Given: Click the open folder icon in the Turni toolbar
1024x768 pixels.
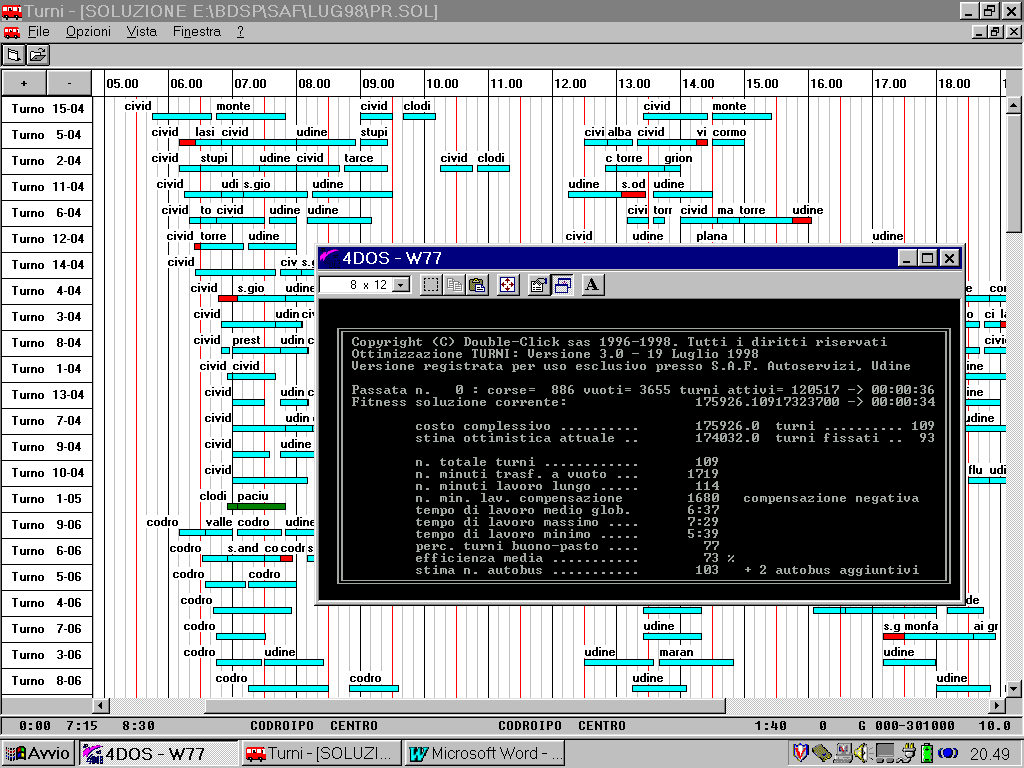Looking at the screenshot, I should pos(38,56).
